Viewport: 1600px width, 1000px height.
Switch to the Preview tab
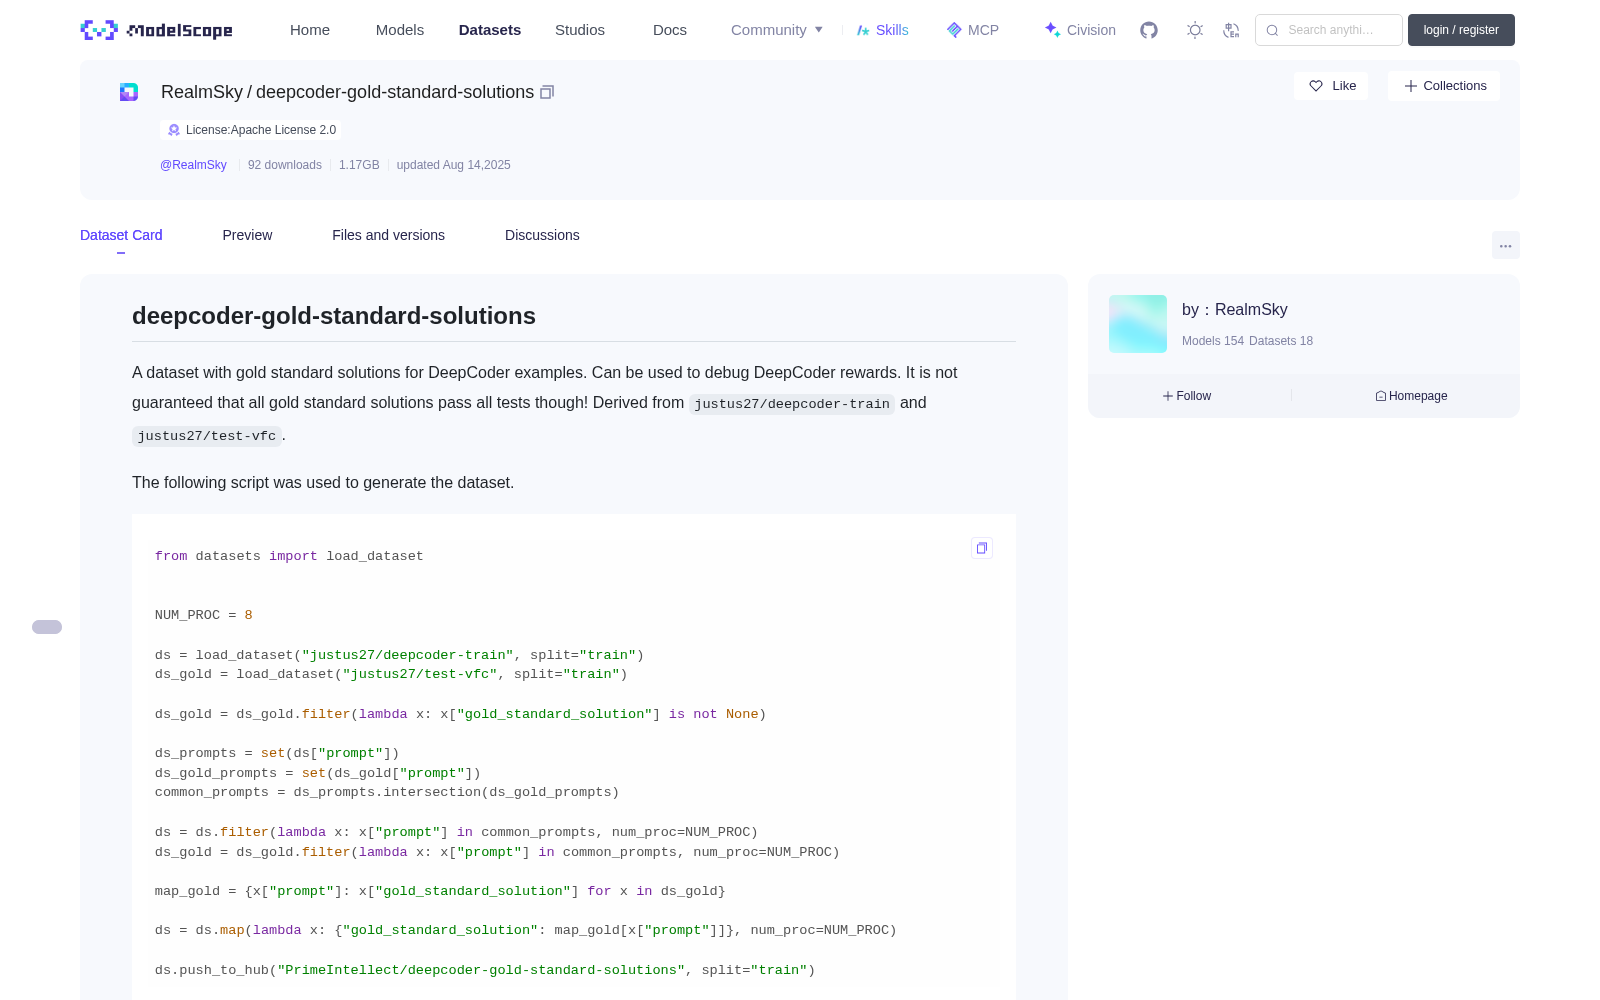[x=247, y=235]
